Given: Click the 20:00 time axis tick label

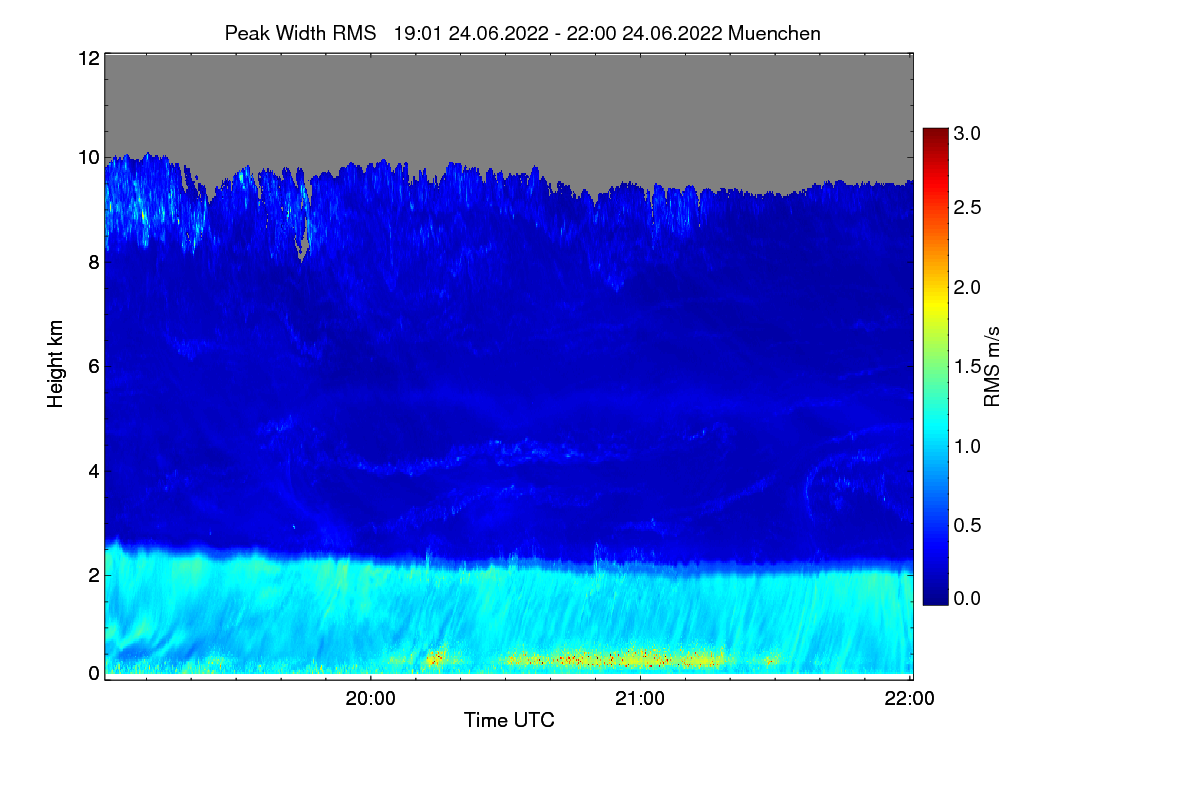Looking at the screenshot, I should tap(371, 699).
